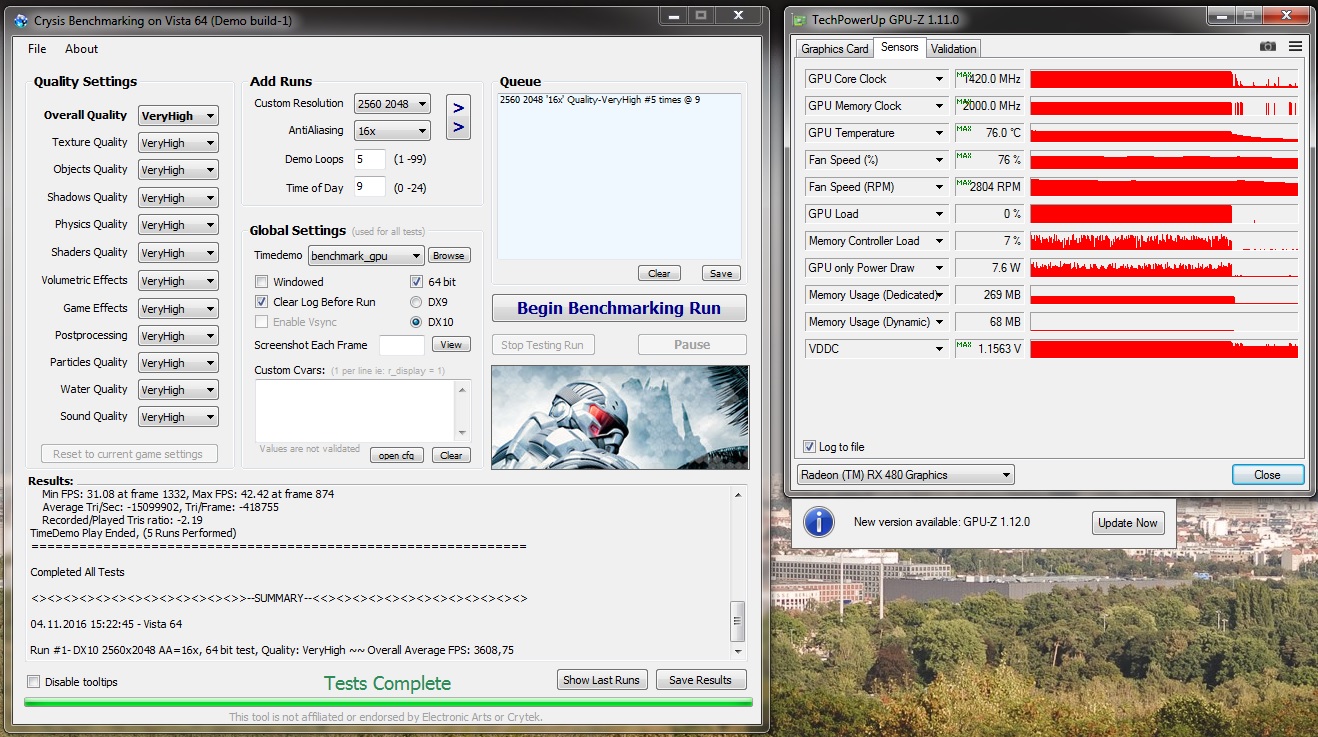Viewport: 1318px width, 737px height.
Task: Click the Crysis nanosuit artwork thumbnail
Action: point(620,417)
